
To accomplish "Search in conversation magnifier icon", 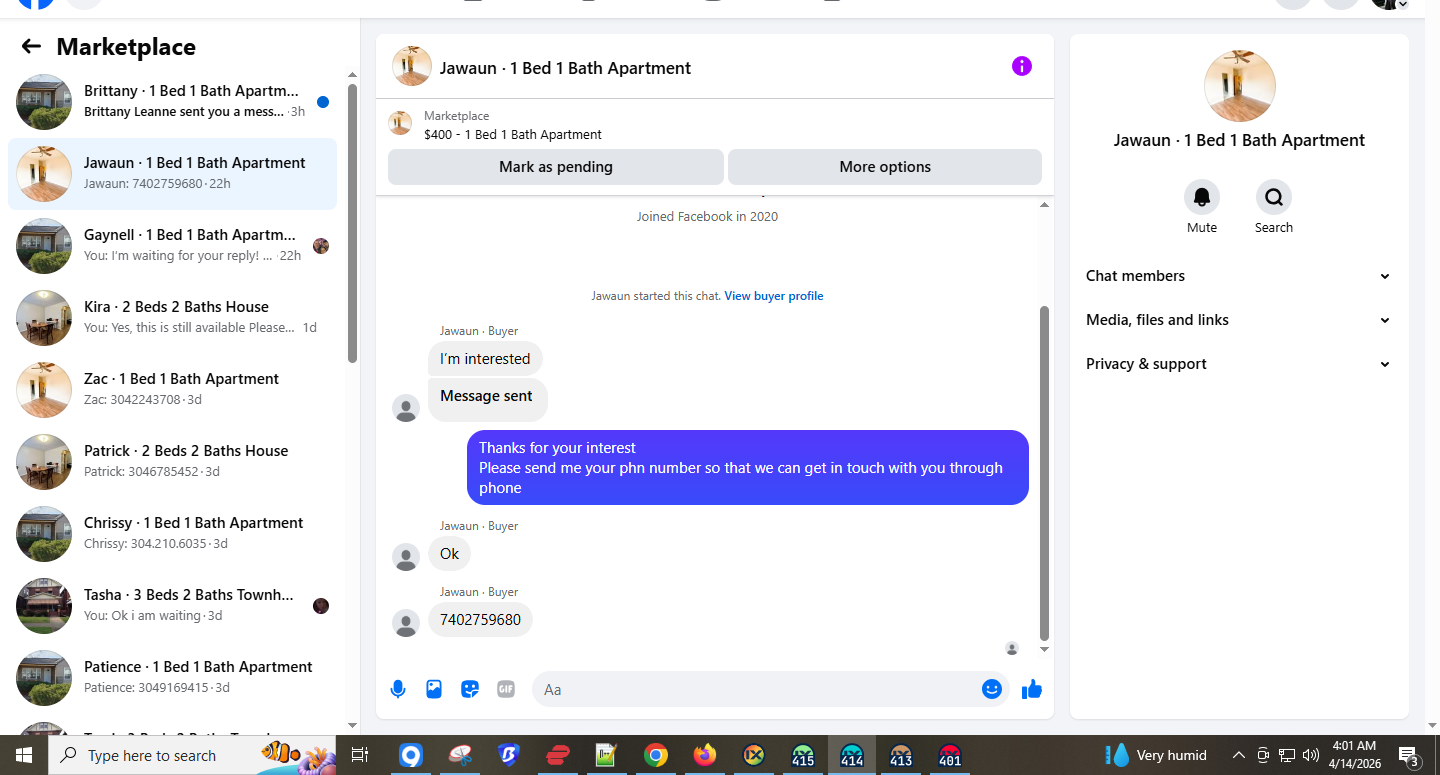I will [x=1274, y=197].
